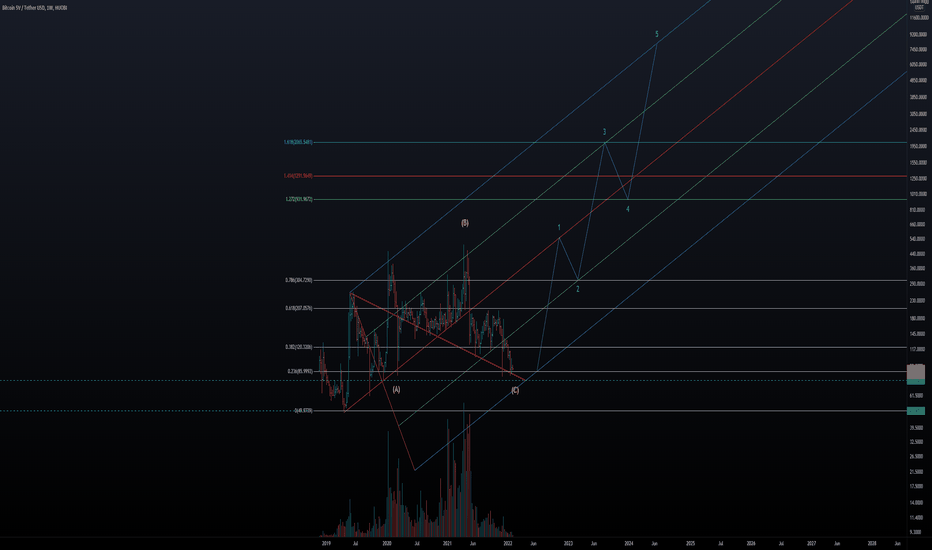Click the 9.3000 price axis label

917,532
